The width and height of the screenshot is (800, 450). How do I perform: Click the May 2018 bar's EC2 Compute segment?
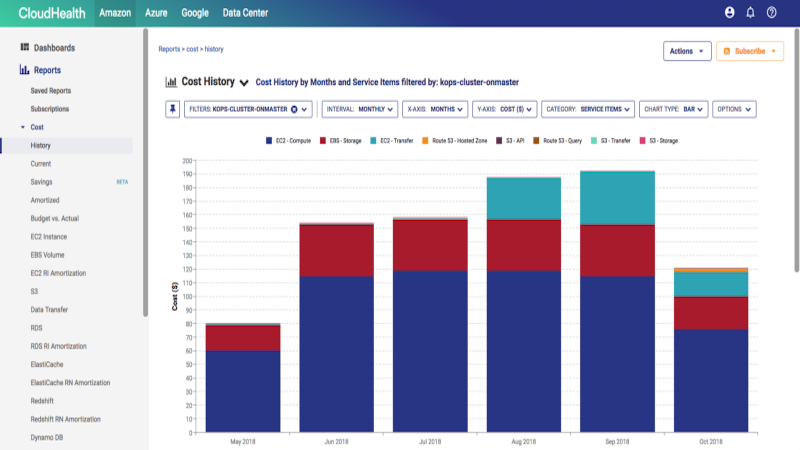point(243,391)
